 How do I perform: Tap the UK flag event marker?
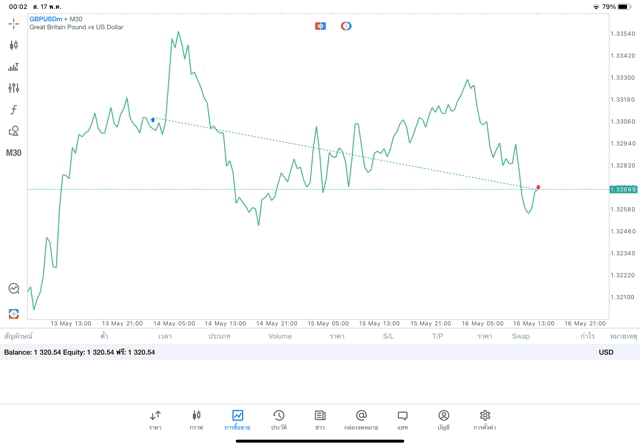tap(321, 26)
